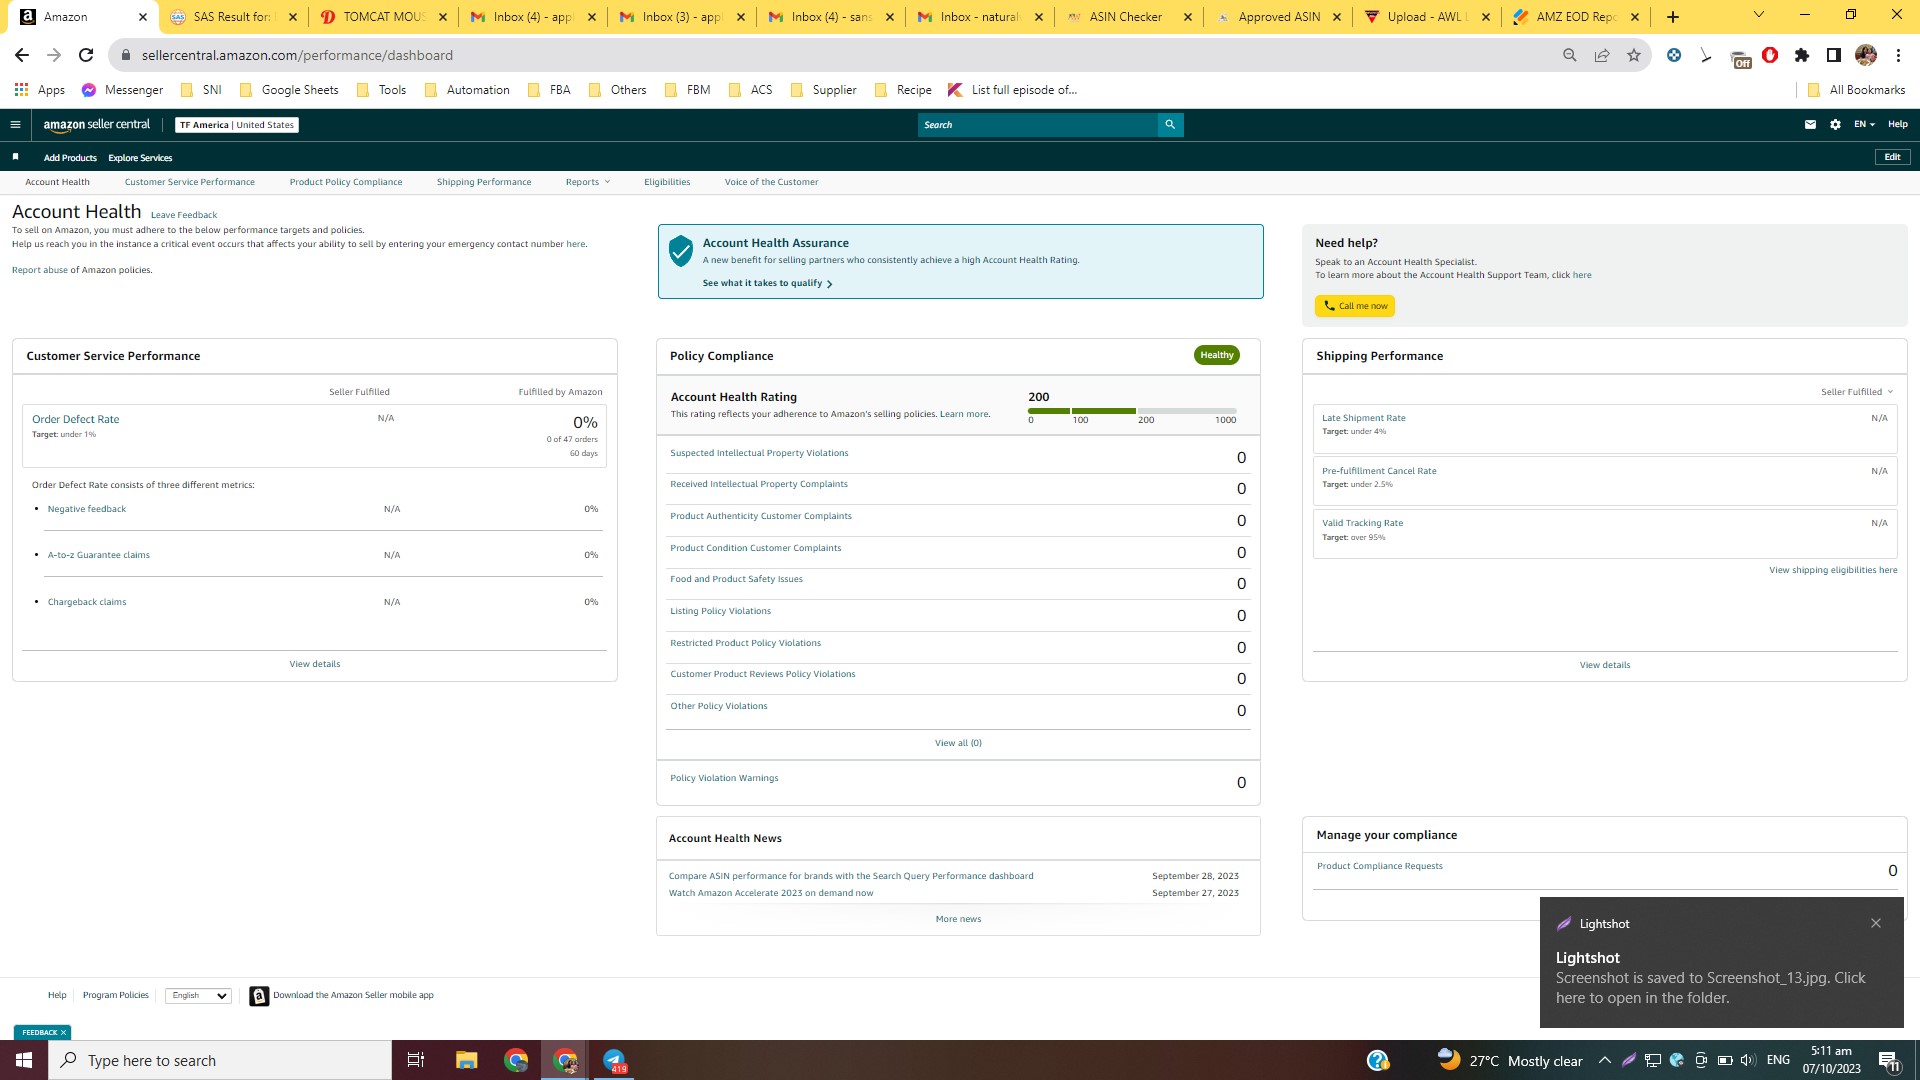Click the Apps grid shortcut in bookmarks bar
The width and height of the screenshot is (1920, 1080).
[x=39, y=90]
